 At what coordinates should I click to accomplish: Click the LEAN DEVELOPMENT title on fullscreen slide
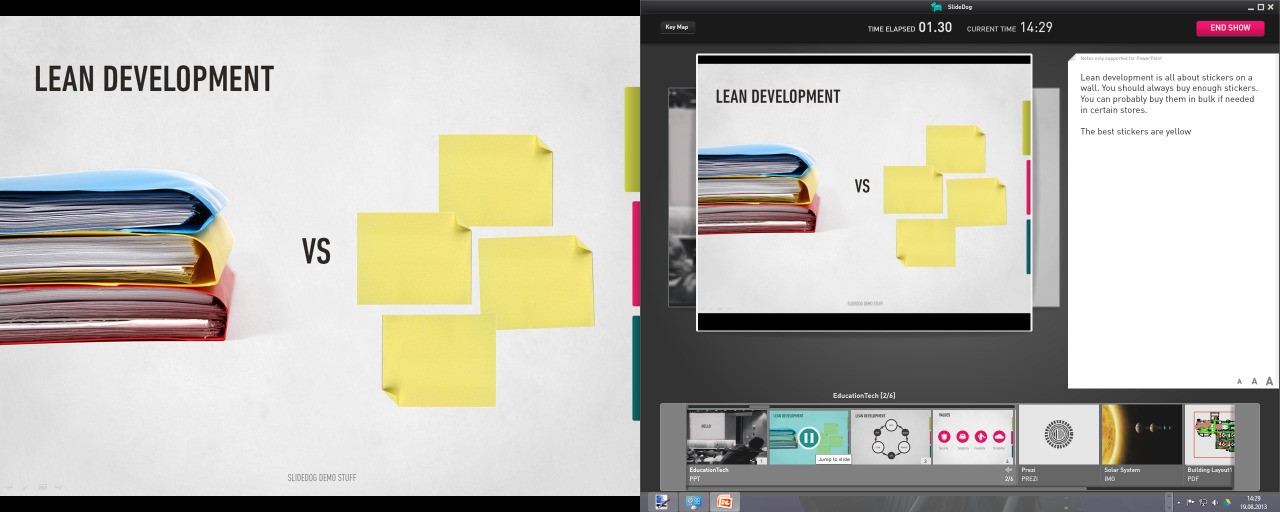click(x=154, y=79)
